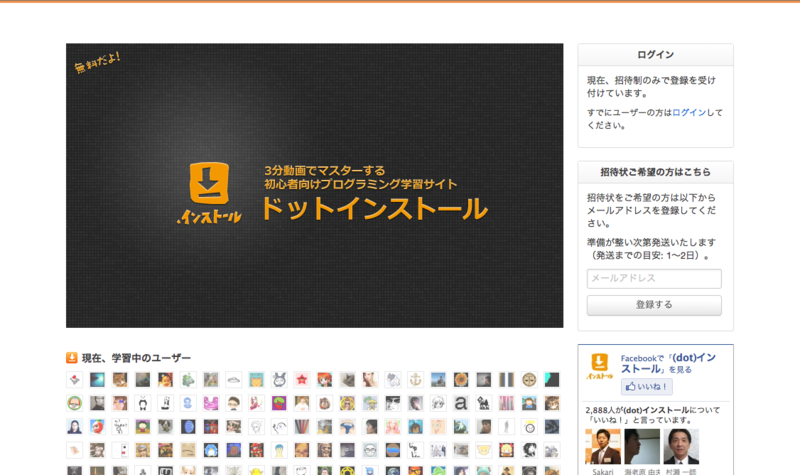
Task: Click the orange icon beside 現在、学習中のユーザー
Action: pos(71,358)
